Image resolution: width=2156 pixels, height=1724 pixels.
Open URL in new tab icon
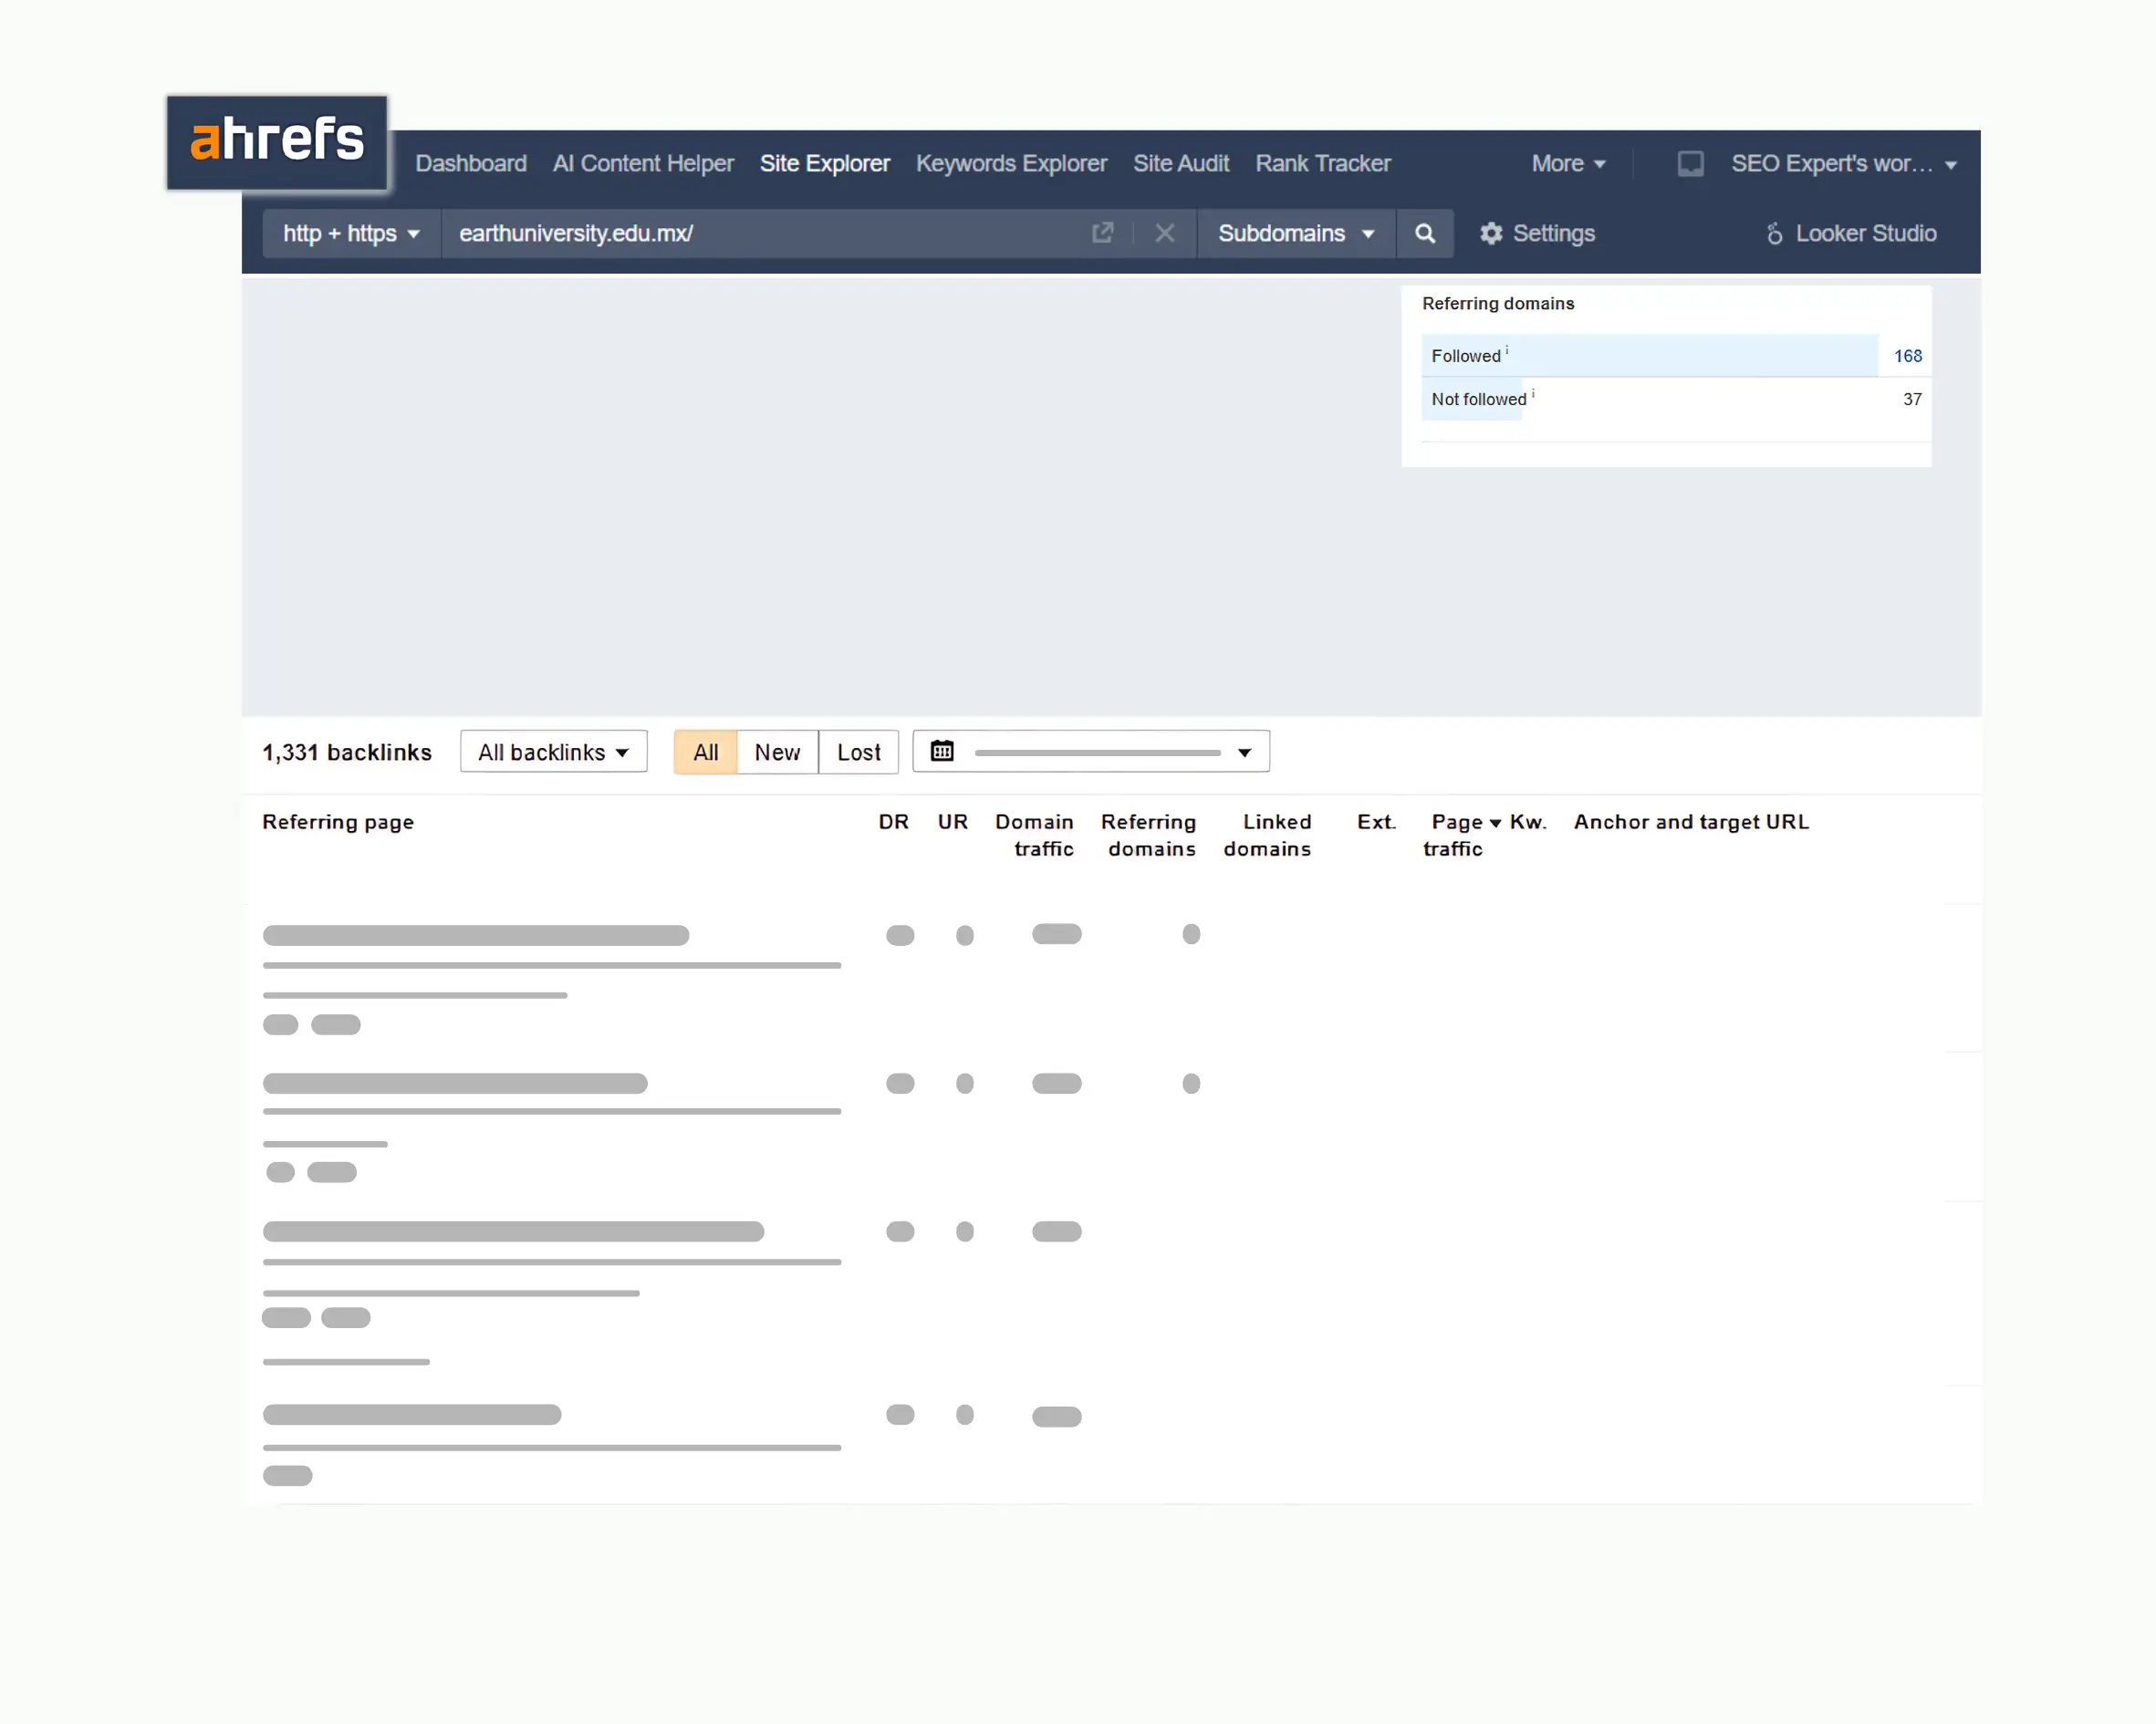click(x=1102, y=233)
